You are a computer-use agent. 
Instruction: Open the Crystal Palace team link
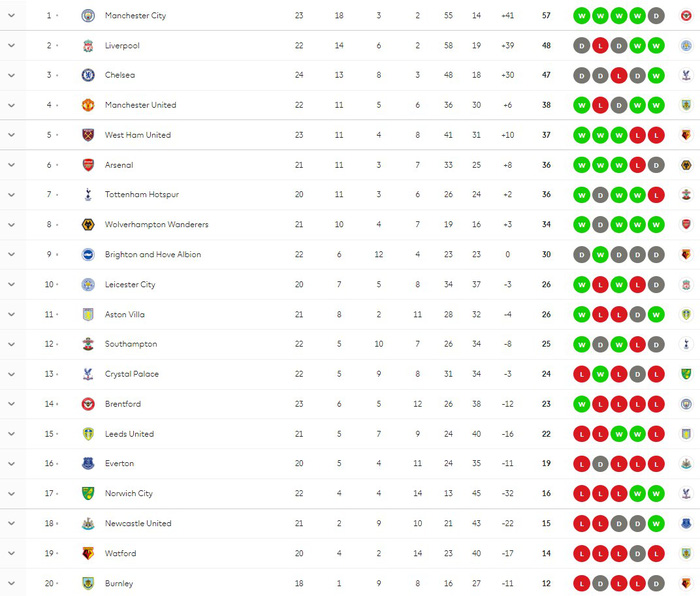(132, 374)
